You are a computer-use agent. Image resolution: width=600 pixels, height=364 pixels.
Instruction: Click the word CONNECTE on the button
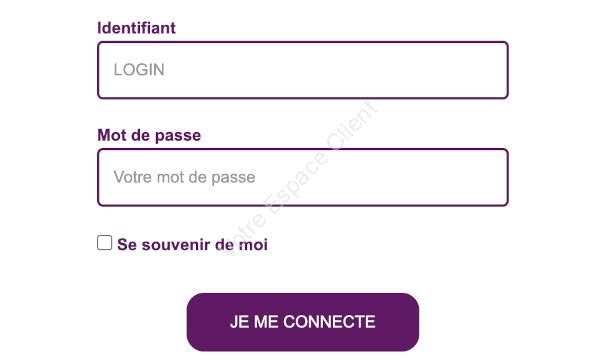coord(329,322)
